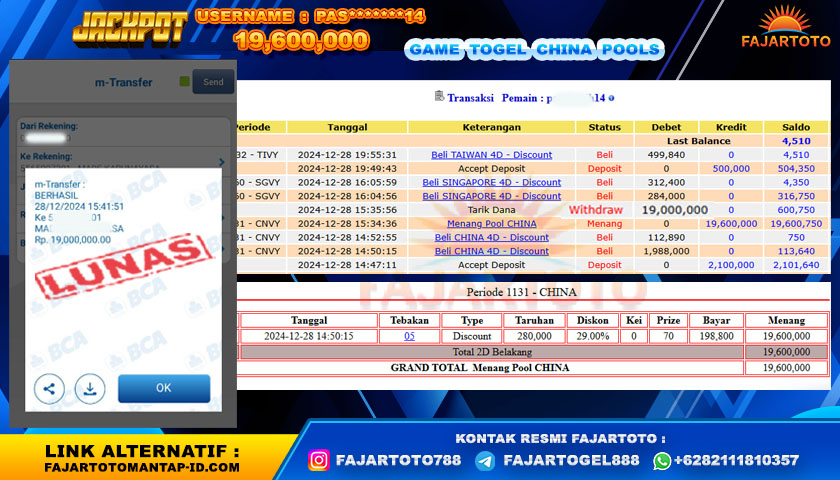Click the Total 2D Belakang row

click(492, 352)
